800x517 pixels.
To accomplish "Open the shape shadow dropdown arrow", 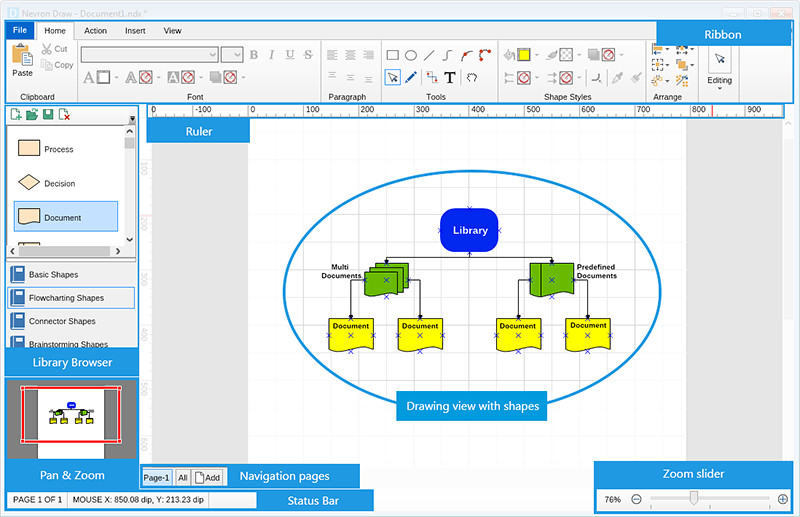I will [621, 55].
